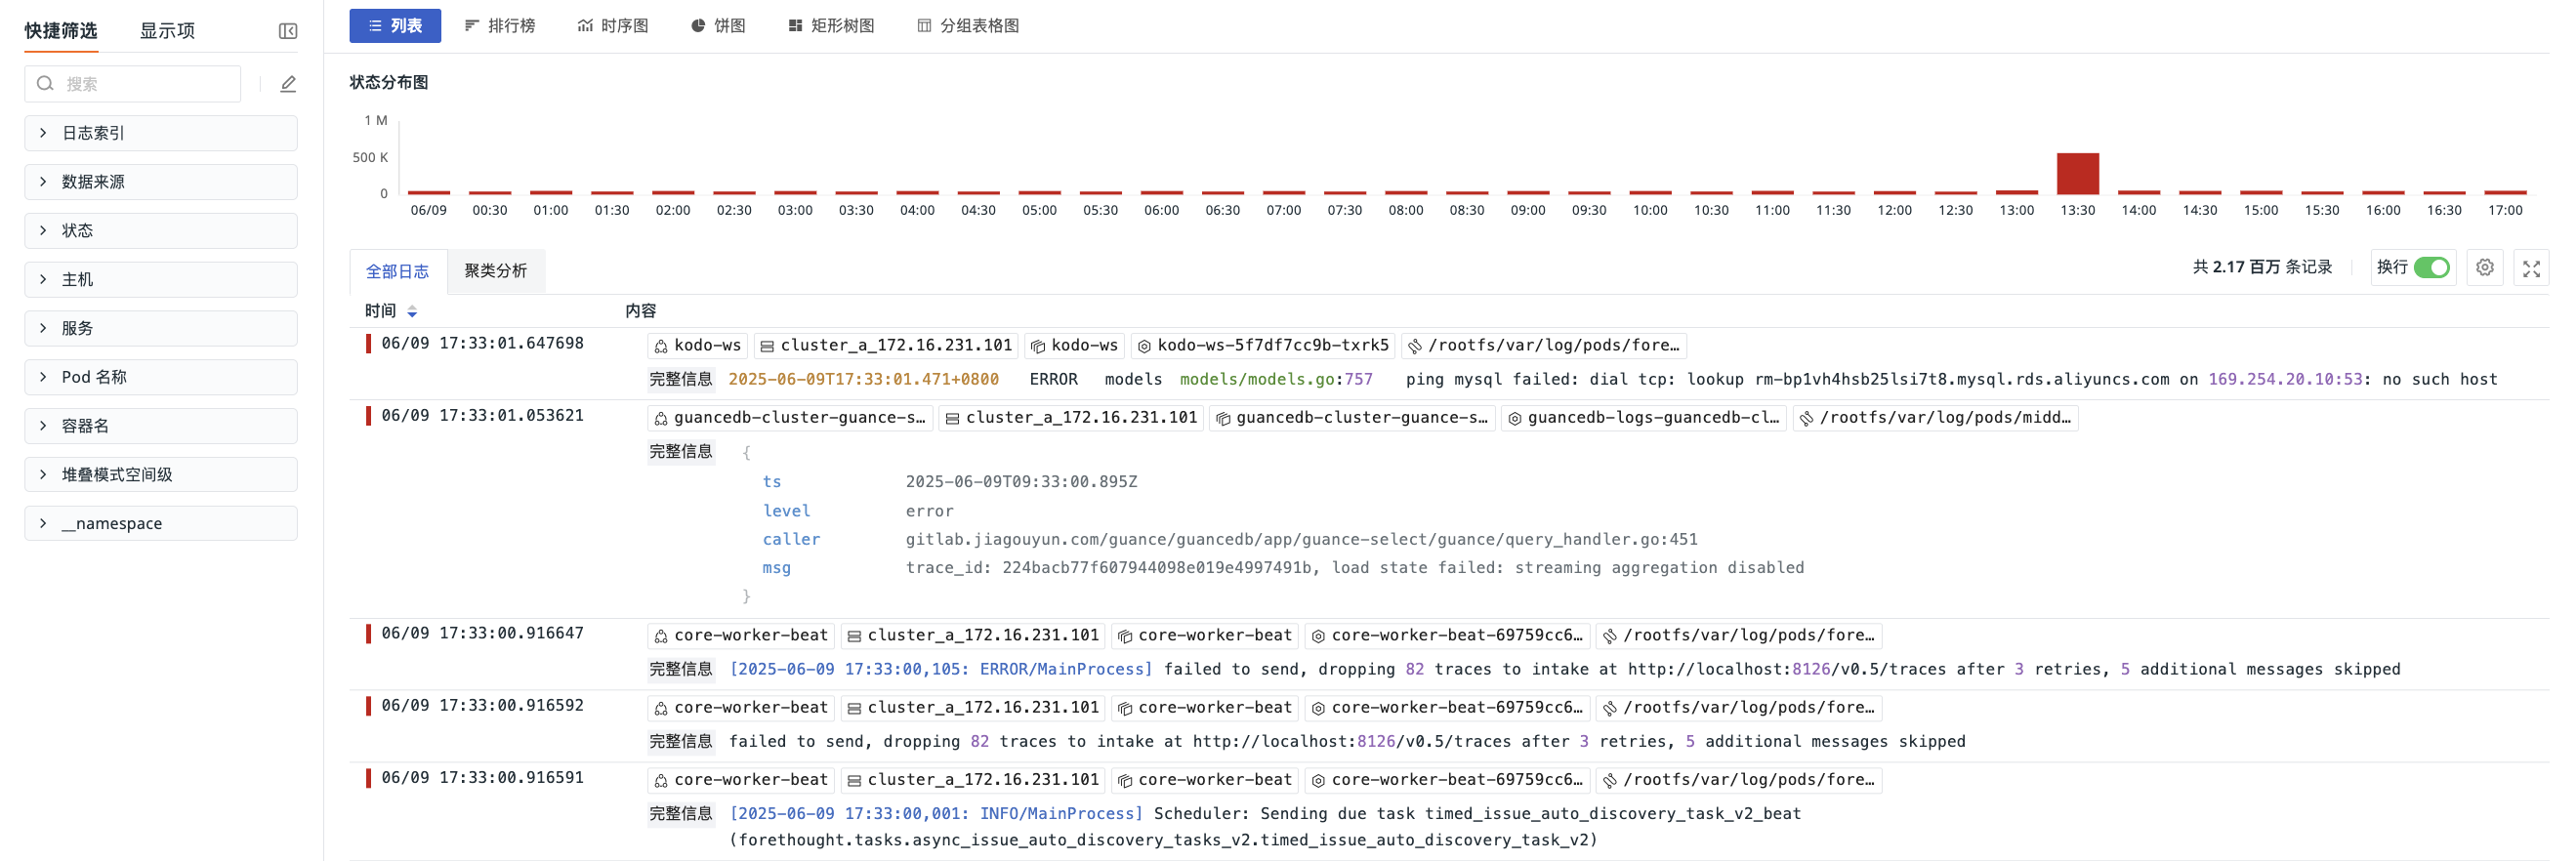
Task: Click [2025-06-09 17:33:00,105: ERROR/MainProcess] text
Action: [x=940, y=670]
